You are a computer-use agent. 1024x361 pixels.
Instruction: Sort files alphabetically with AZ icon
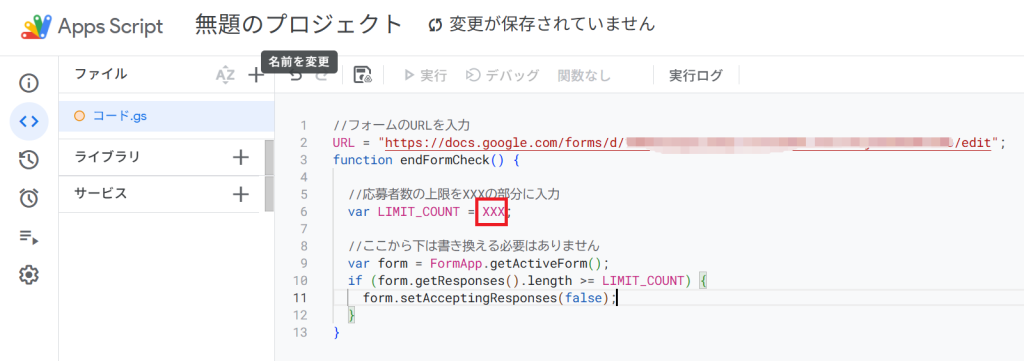click(225, 76)
